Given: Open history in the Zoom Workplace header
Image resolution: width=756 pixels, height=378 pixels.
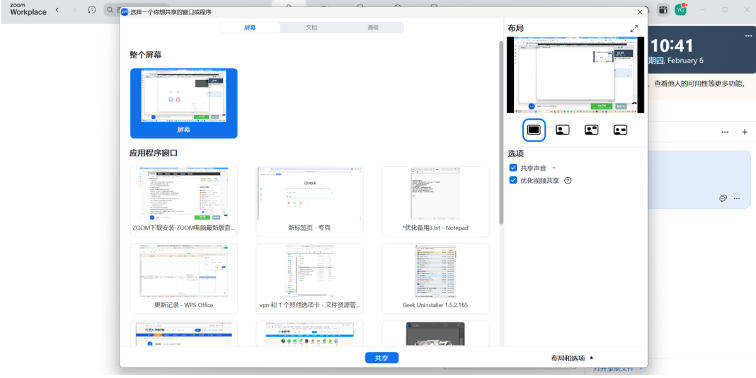Looking at the screenshot, I should (x=92, y=10).
